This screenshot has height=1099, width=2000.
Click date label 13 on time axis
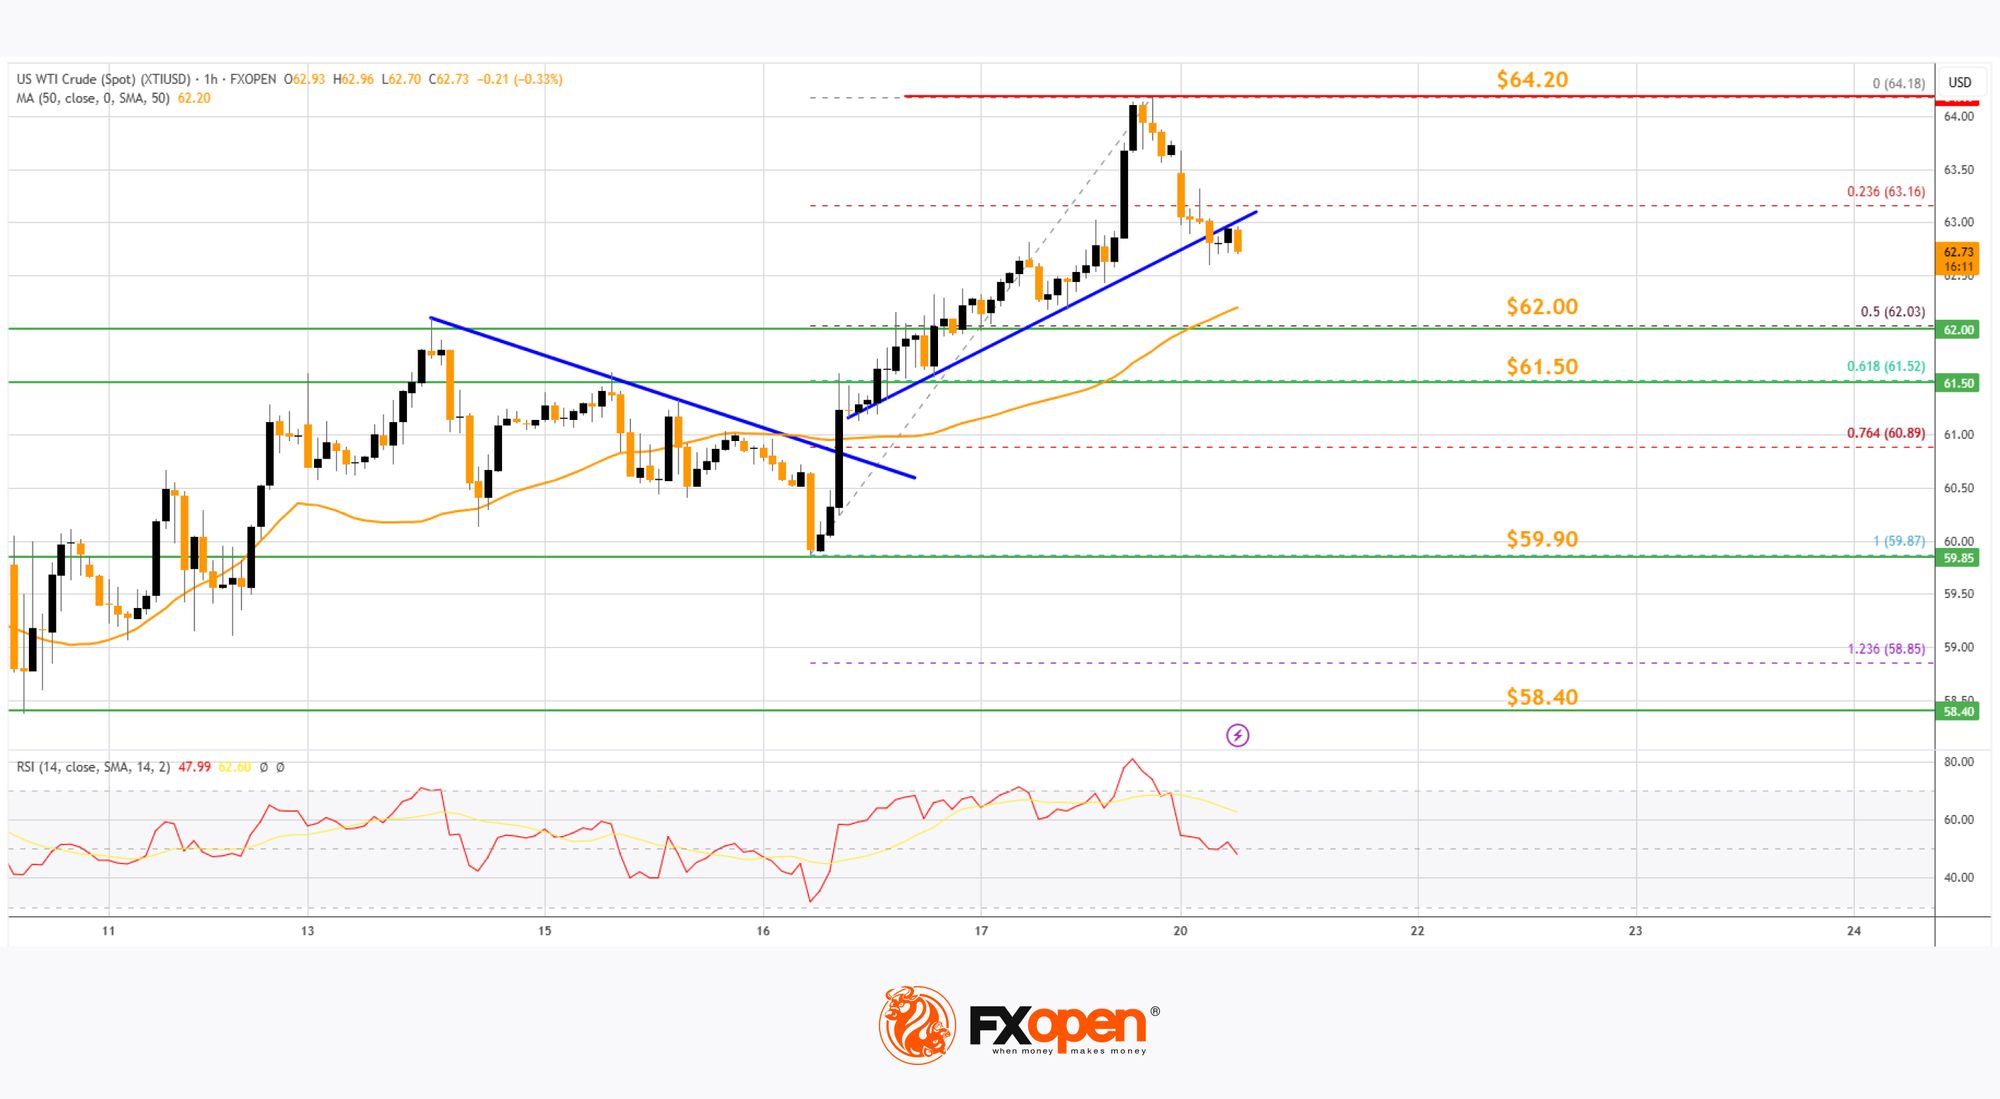307,931
